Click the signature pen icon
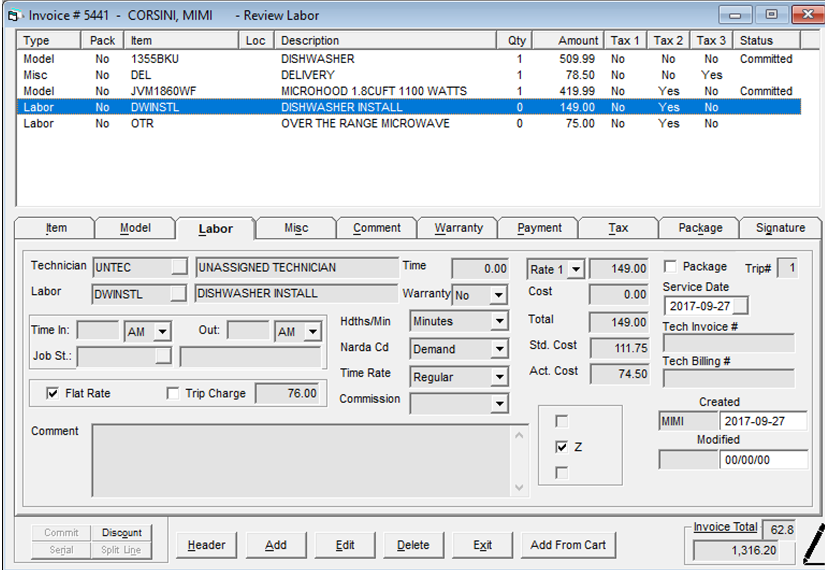 tap(814, 544)
